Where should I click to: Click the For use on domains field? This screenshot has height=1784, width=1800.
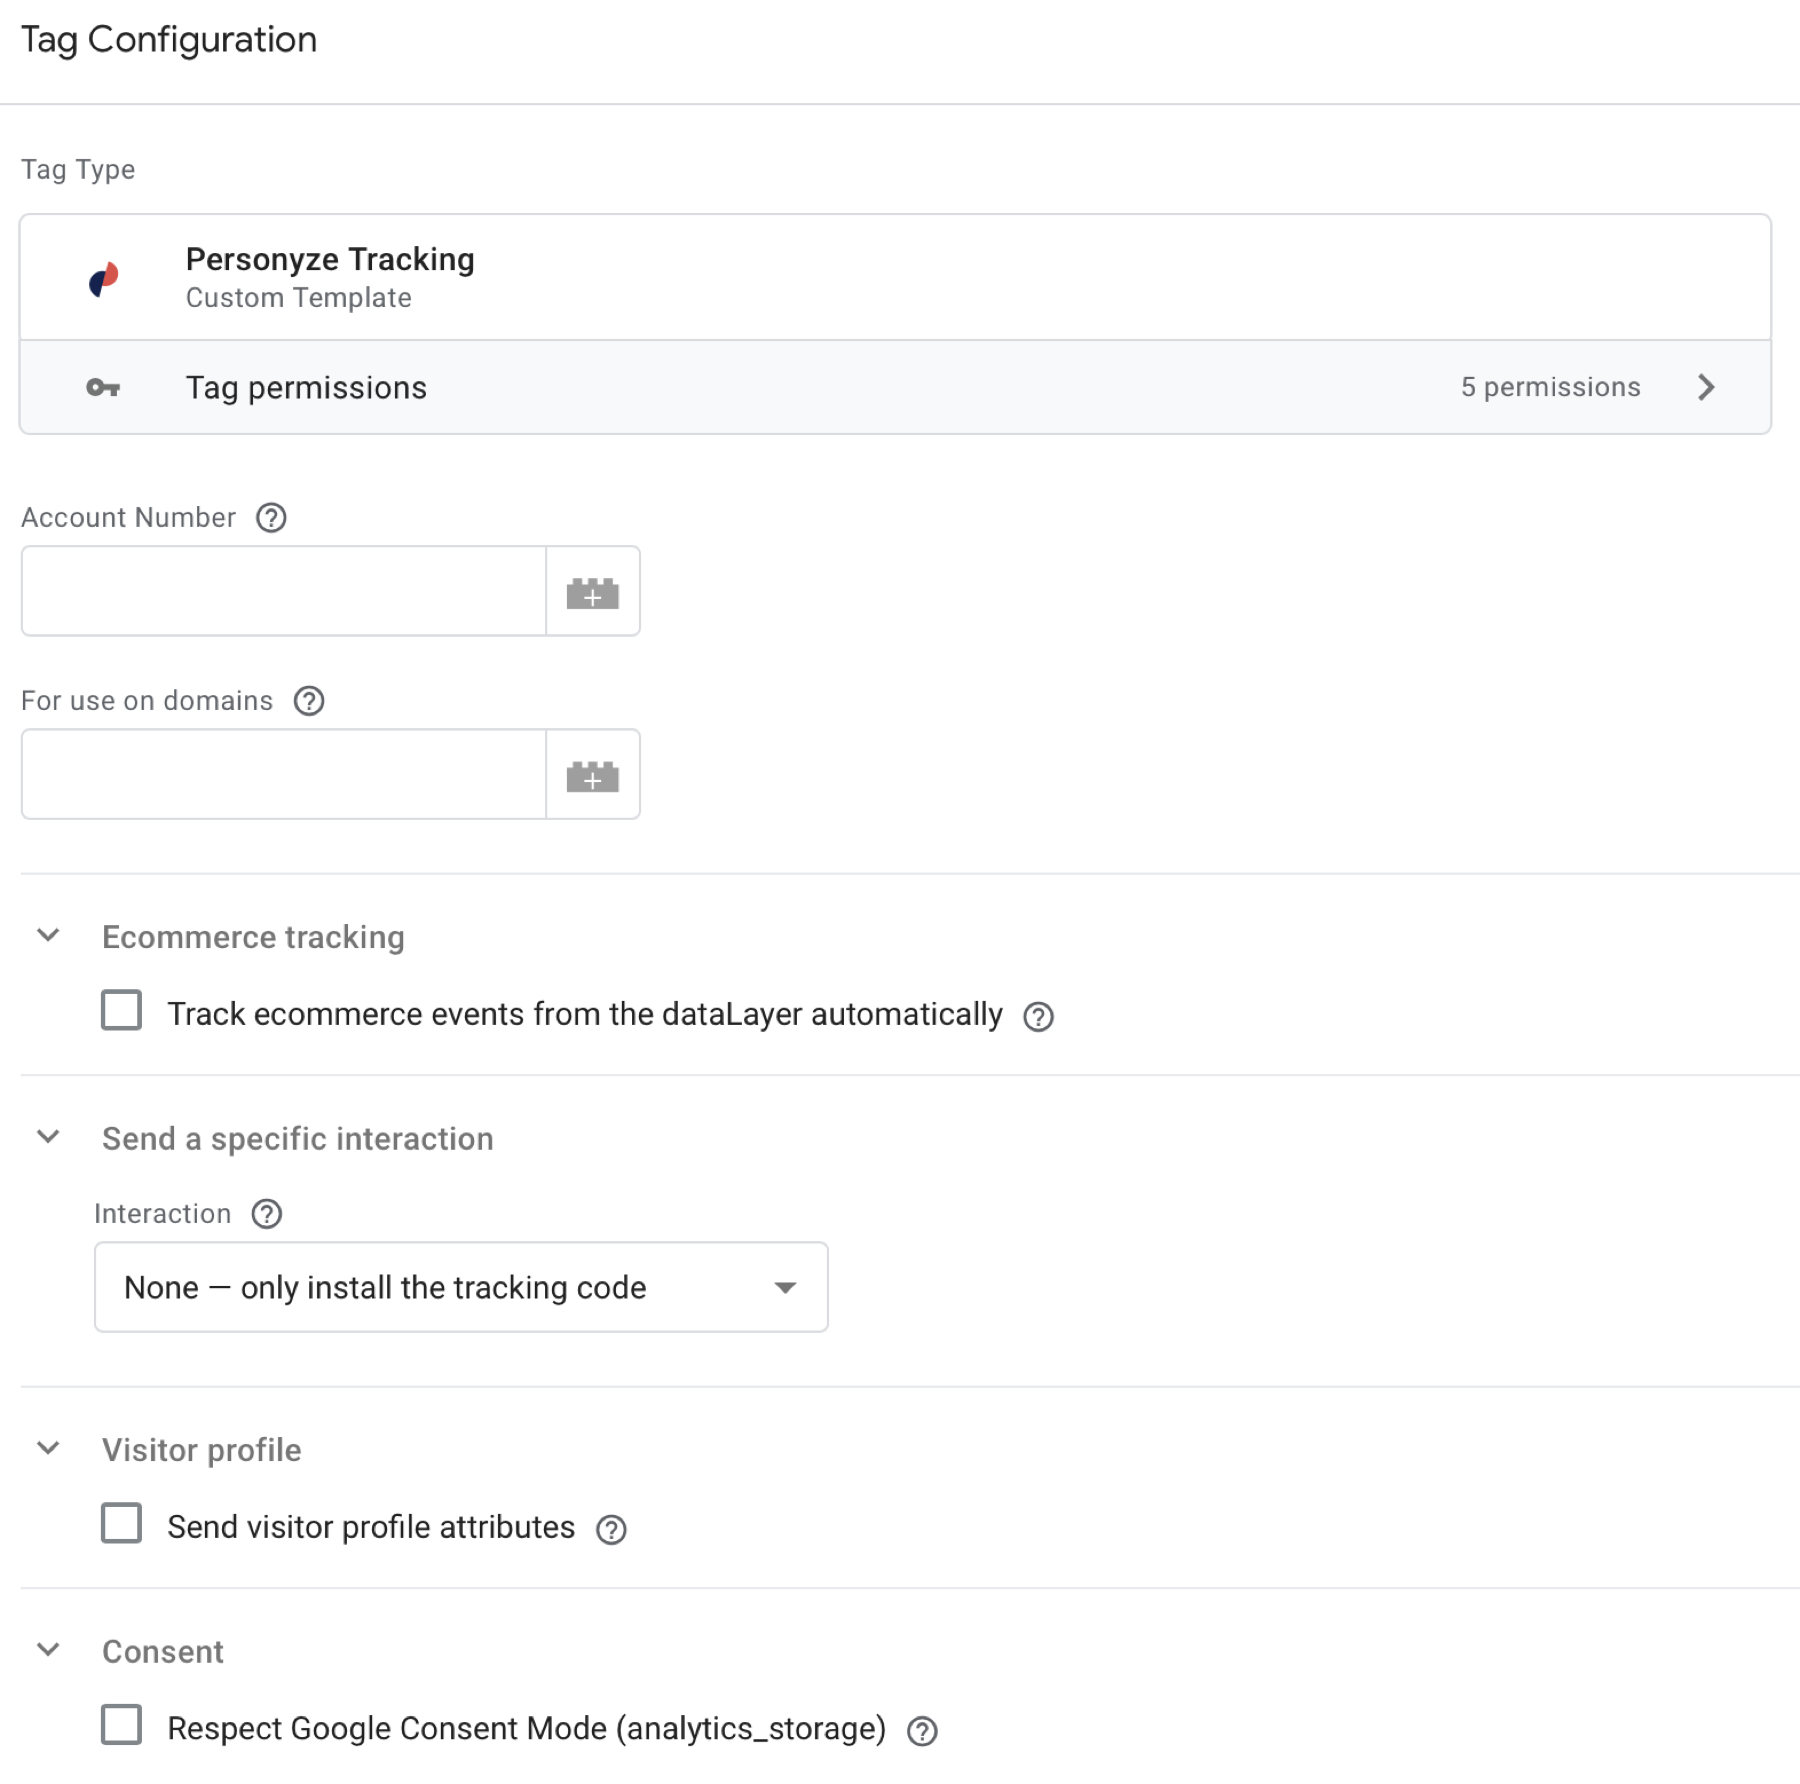tap(284, 774)
